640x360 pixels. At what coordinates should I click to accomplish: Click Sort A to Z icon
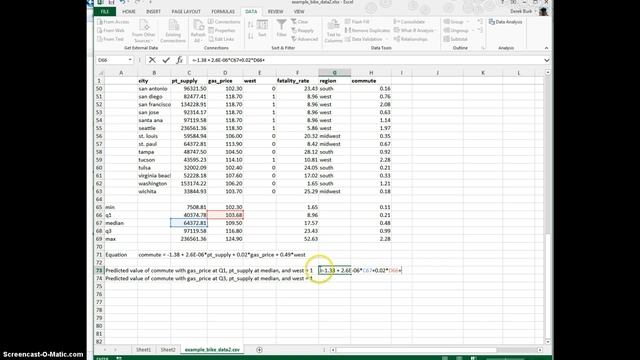coord(251,25)
